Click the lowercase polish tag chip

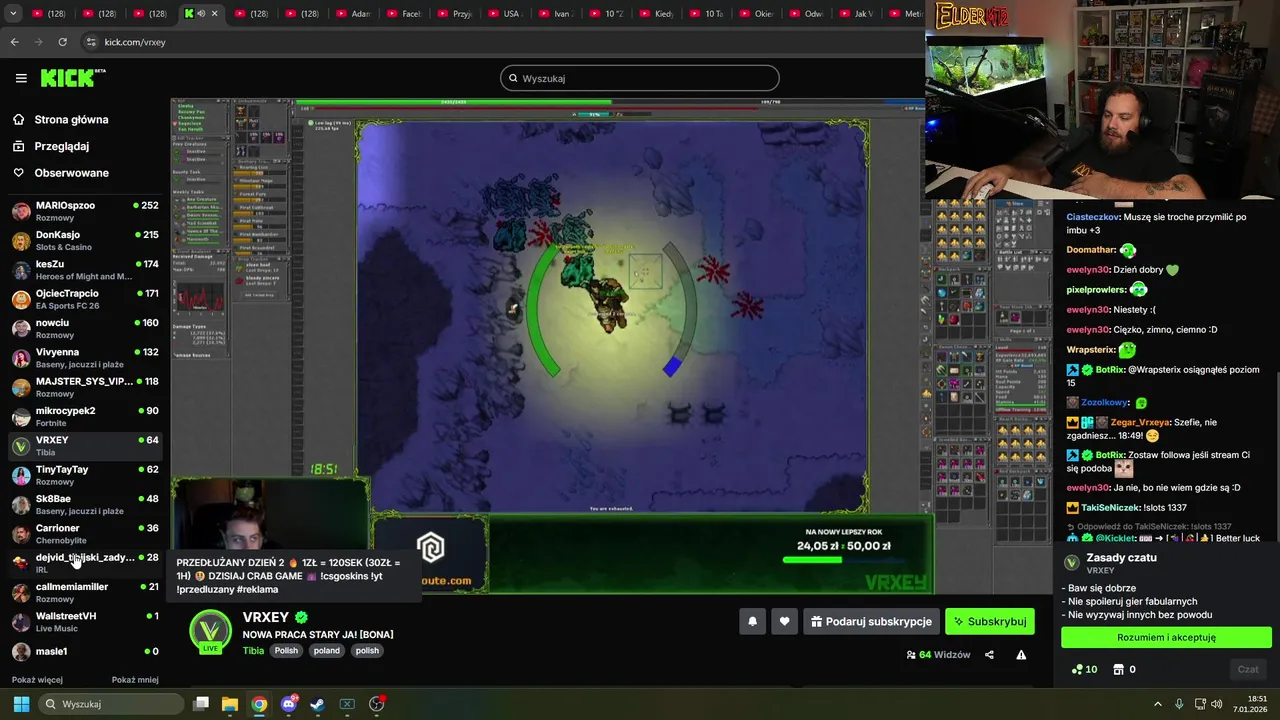[x=367, y=651]
